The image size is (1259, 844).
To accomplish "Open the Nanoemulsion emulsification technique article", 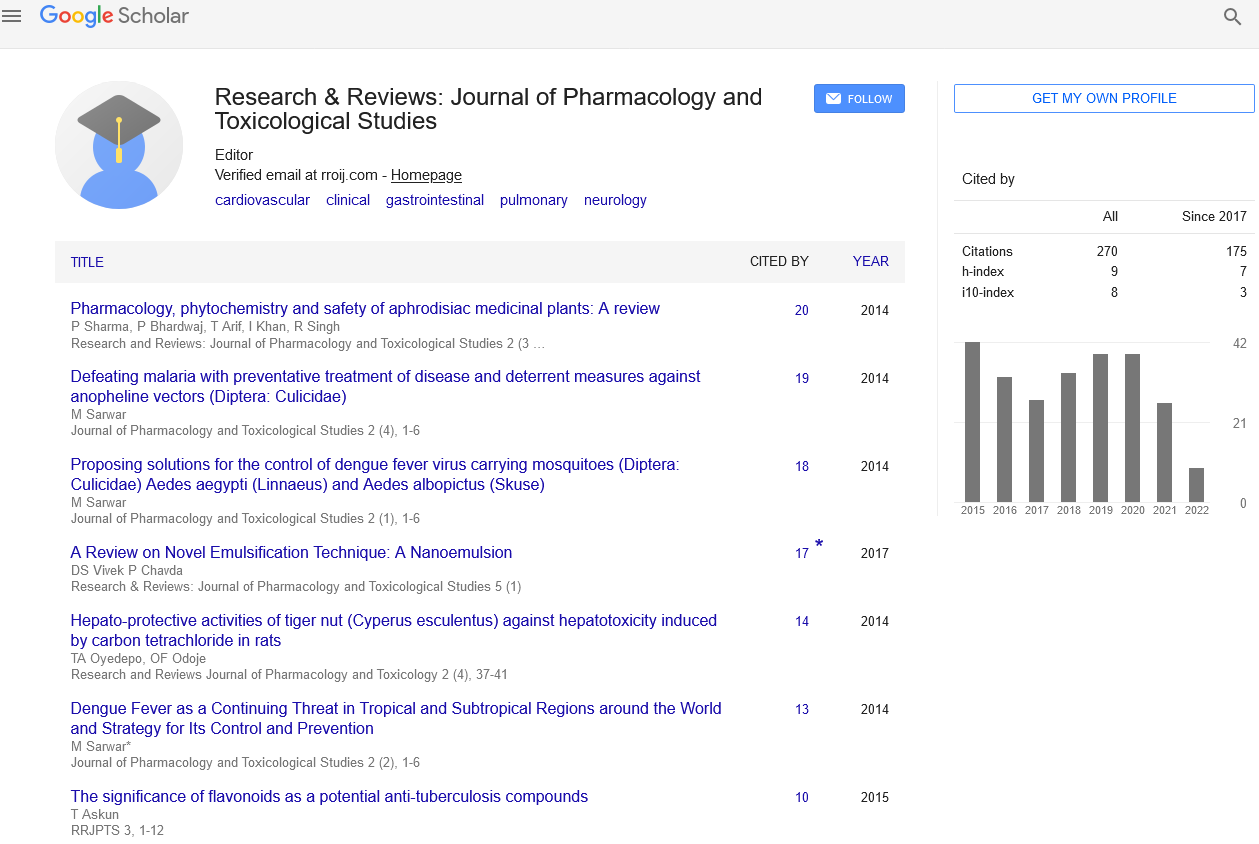I will pos(291,552).
